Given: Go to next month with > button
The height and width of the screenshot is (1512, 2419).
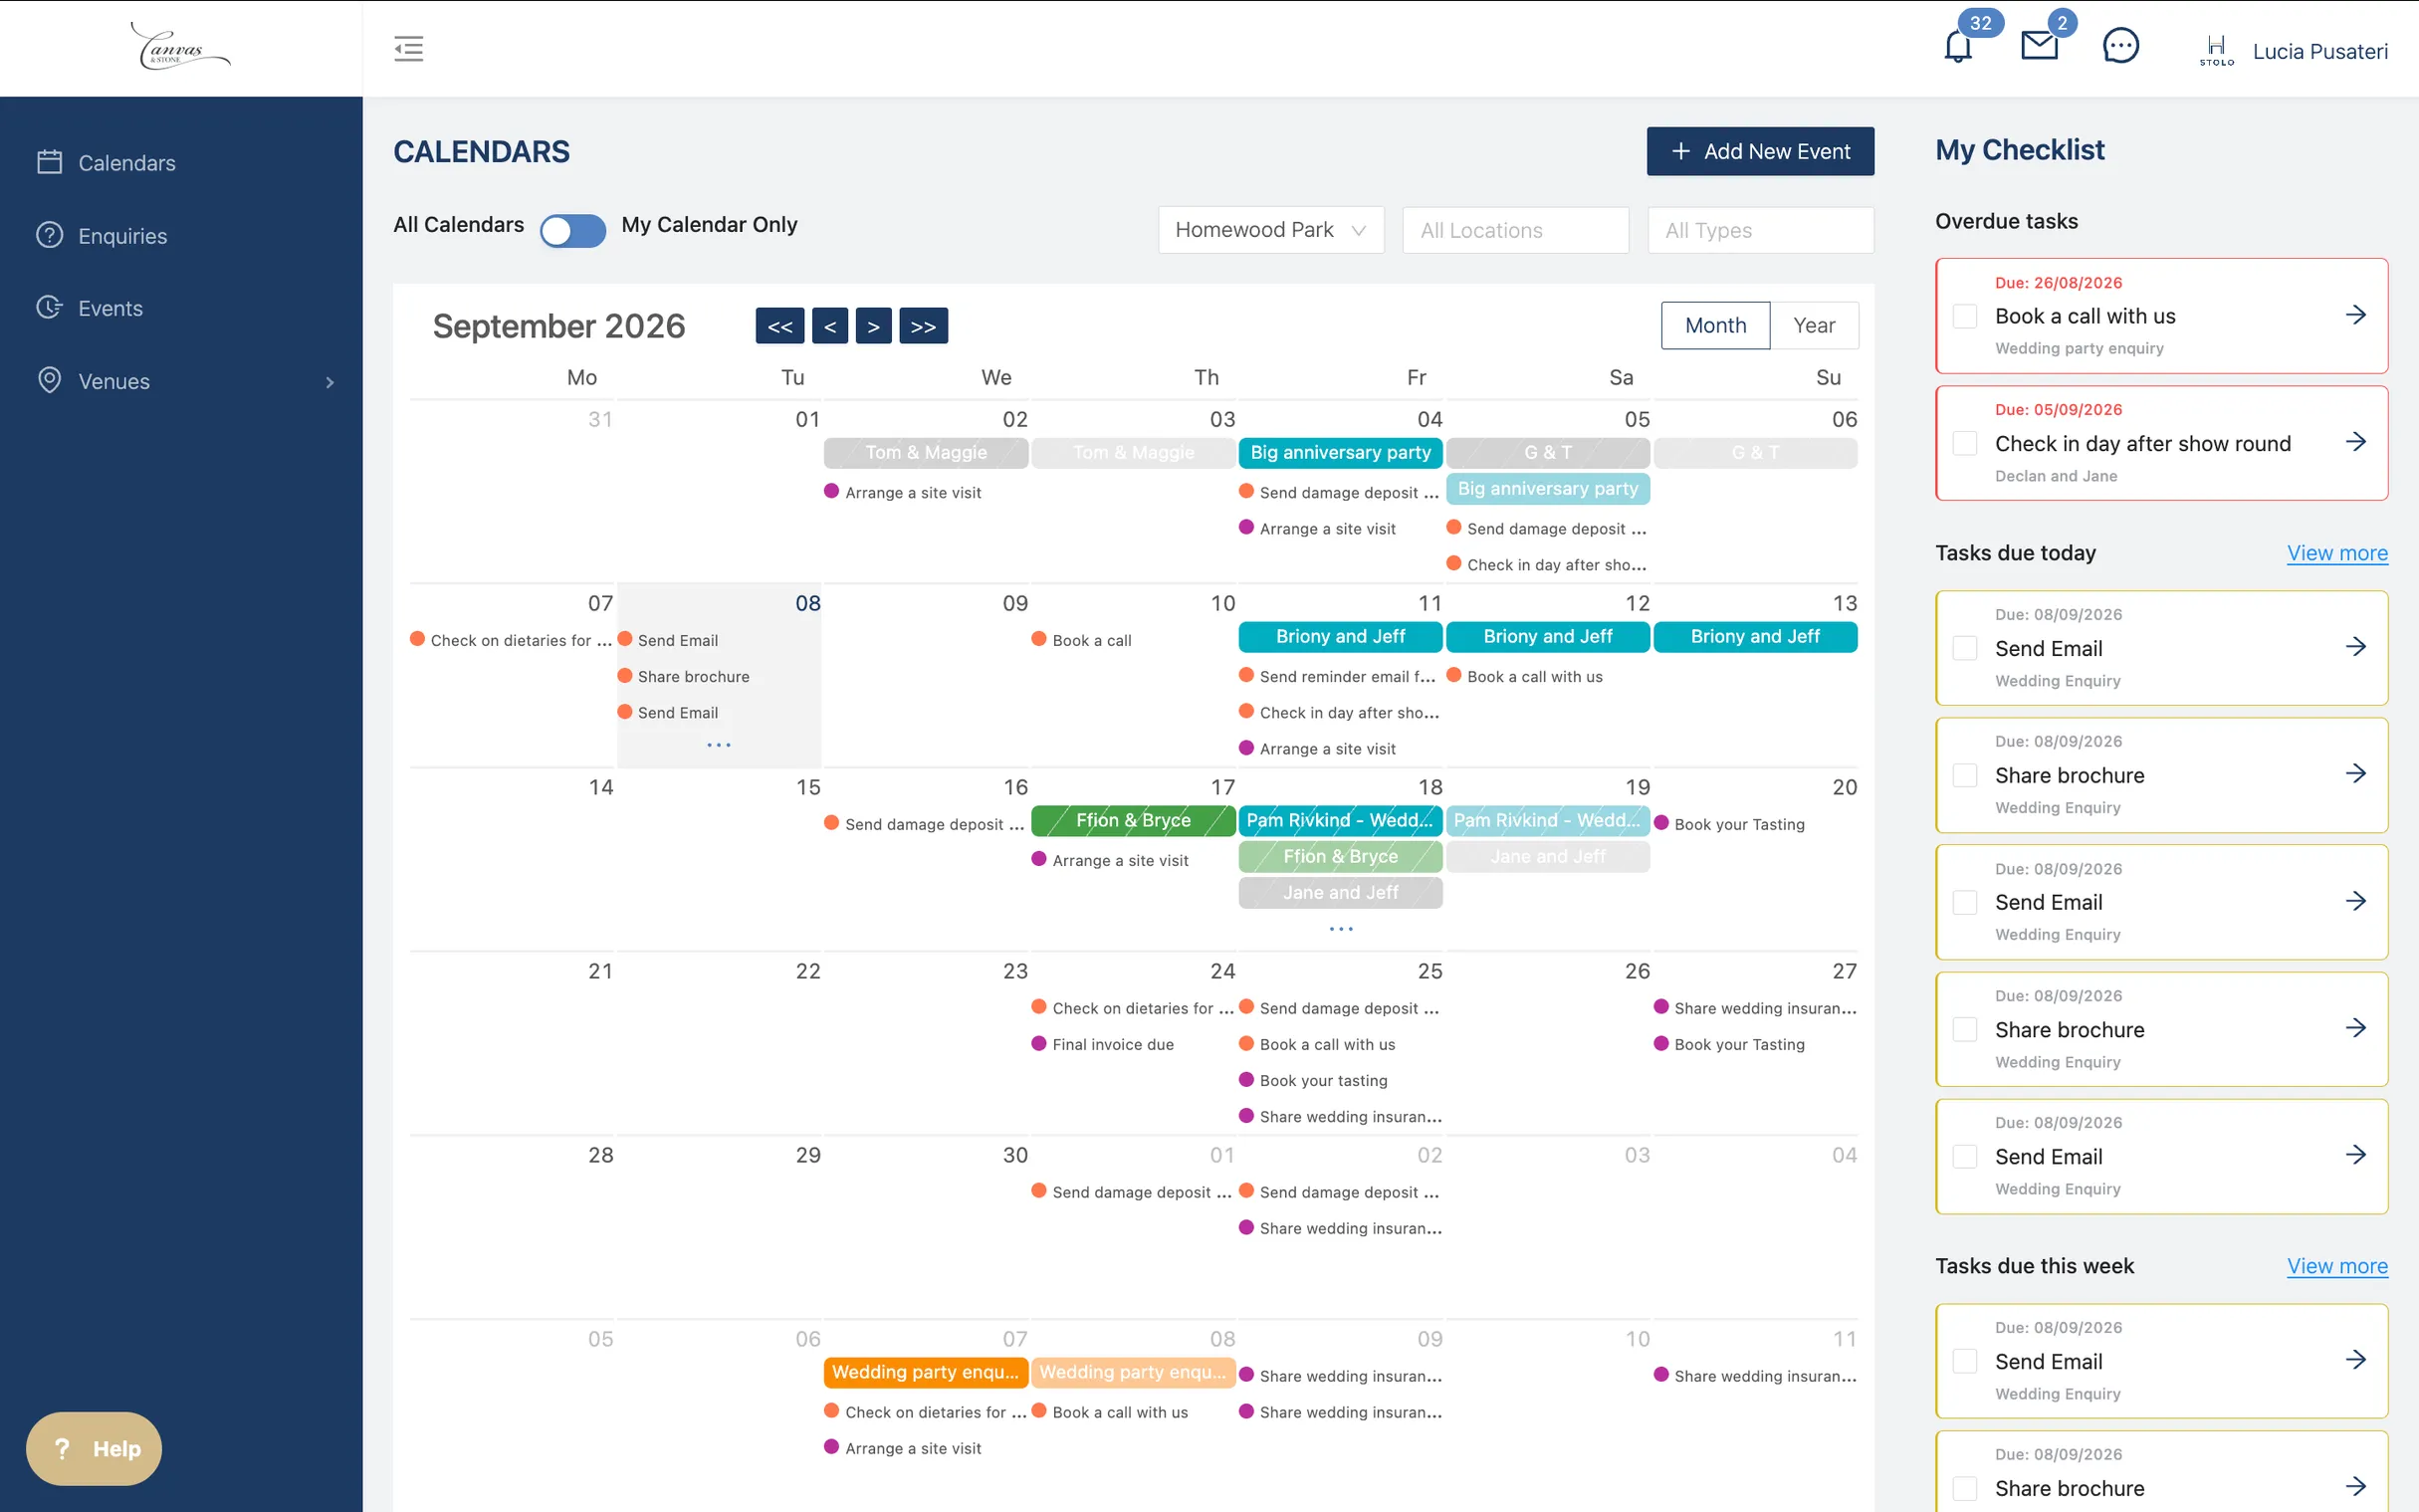Looking at the screenshot, I should 873,326.
